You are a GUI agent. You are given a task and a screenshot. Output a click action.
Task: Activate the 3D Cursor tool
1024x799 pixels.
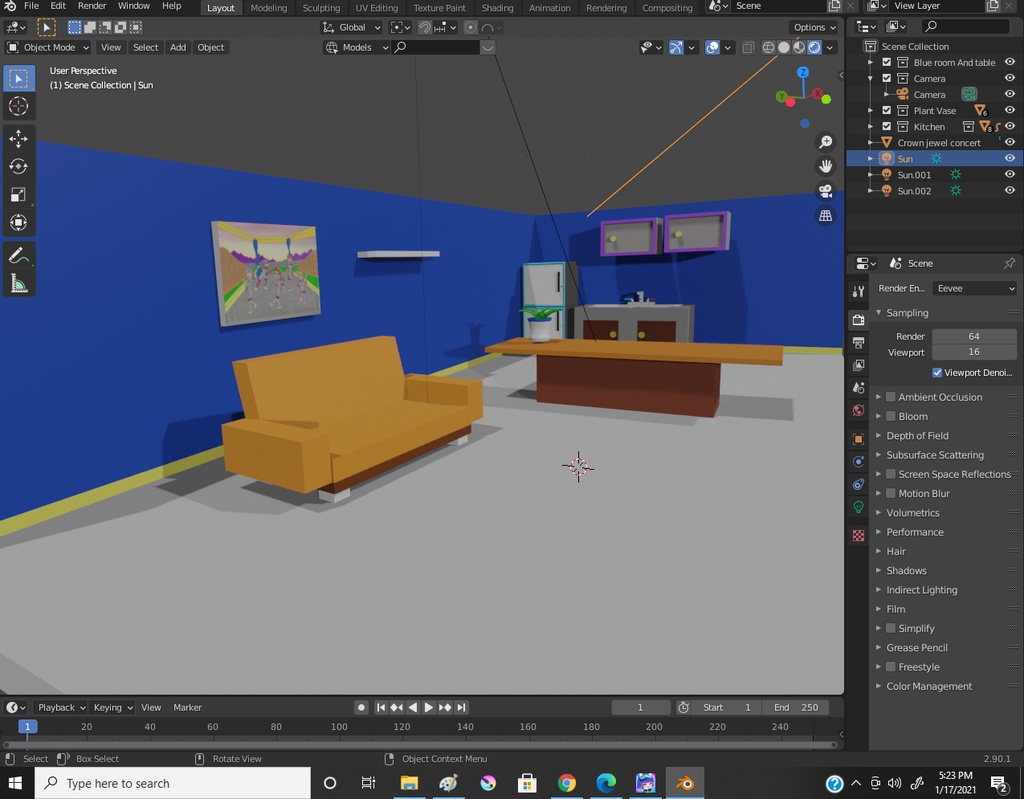[x=18, y=106]
